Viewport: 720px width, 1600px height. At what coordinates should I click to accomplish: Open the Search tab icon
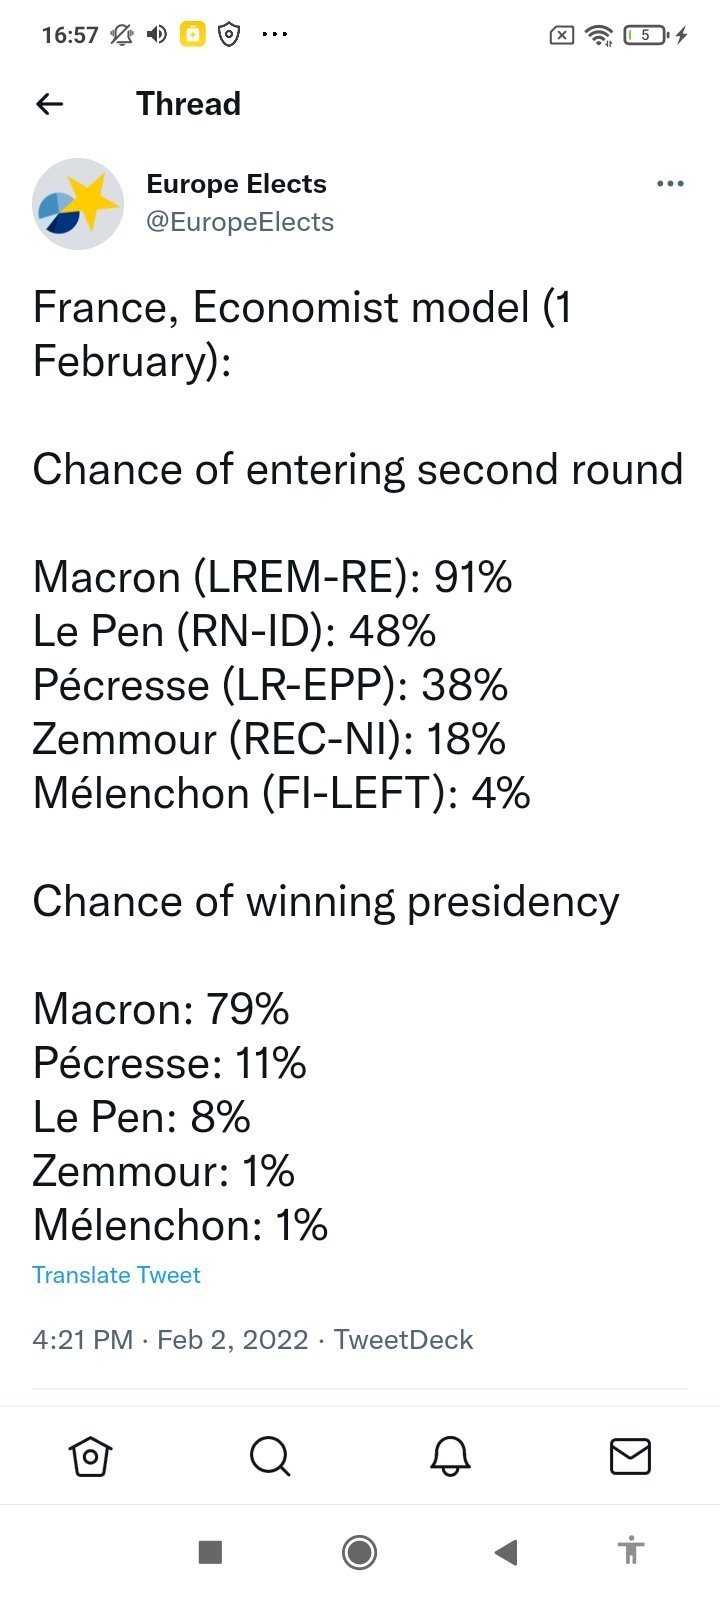[270, 1456]
